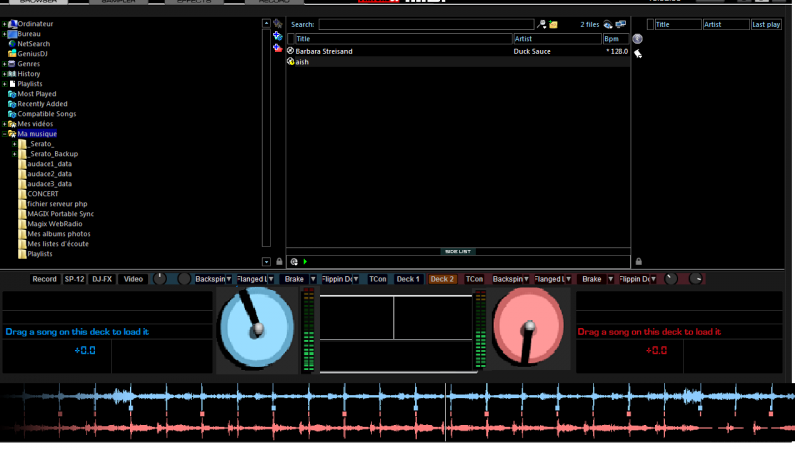
Task: Click in the Search input field
Action: click(425, 24)
